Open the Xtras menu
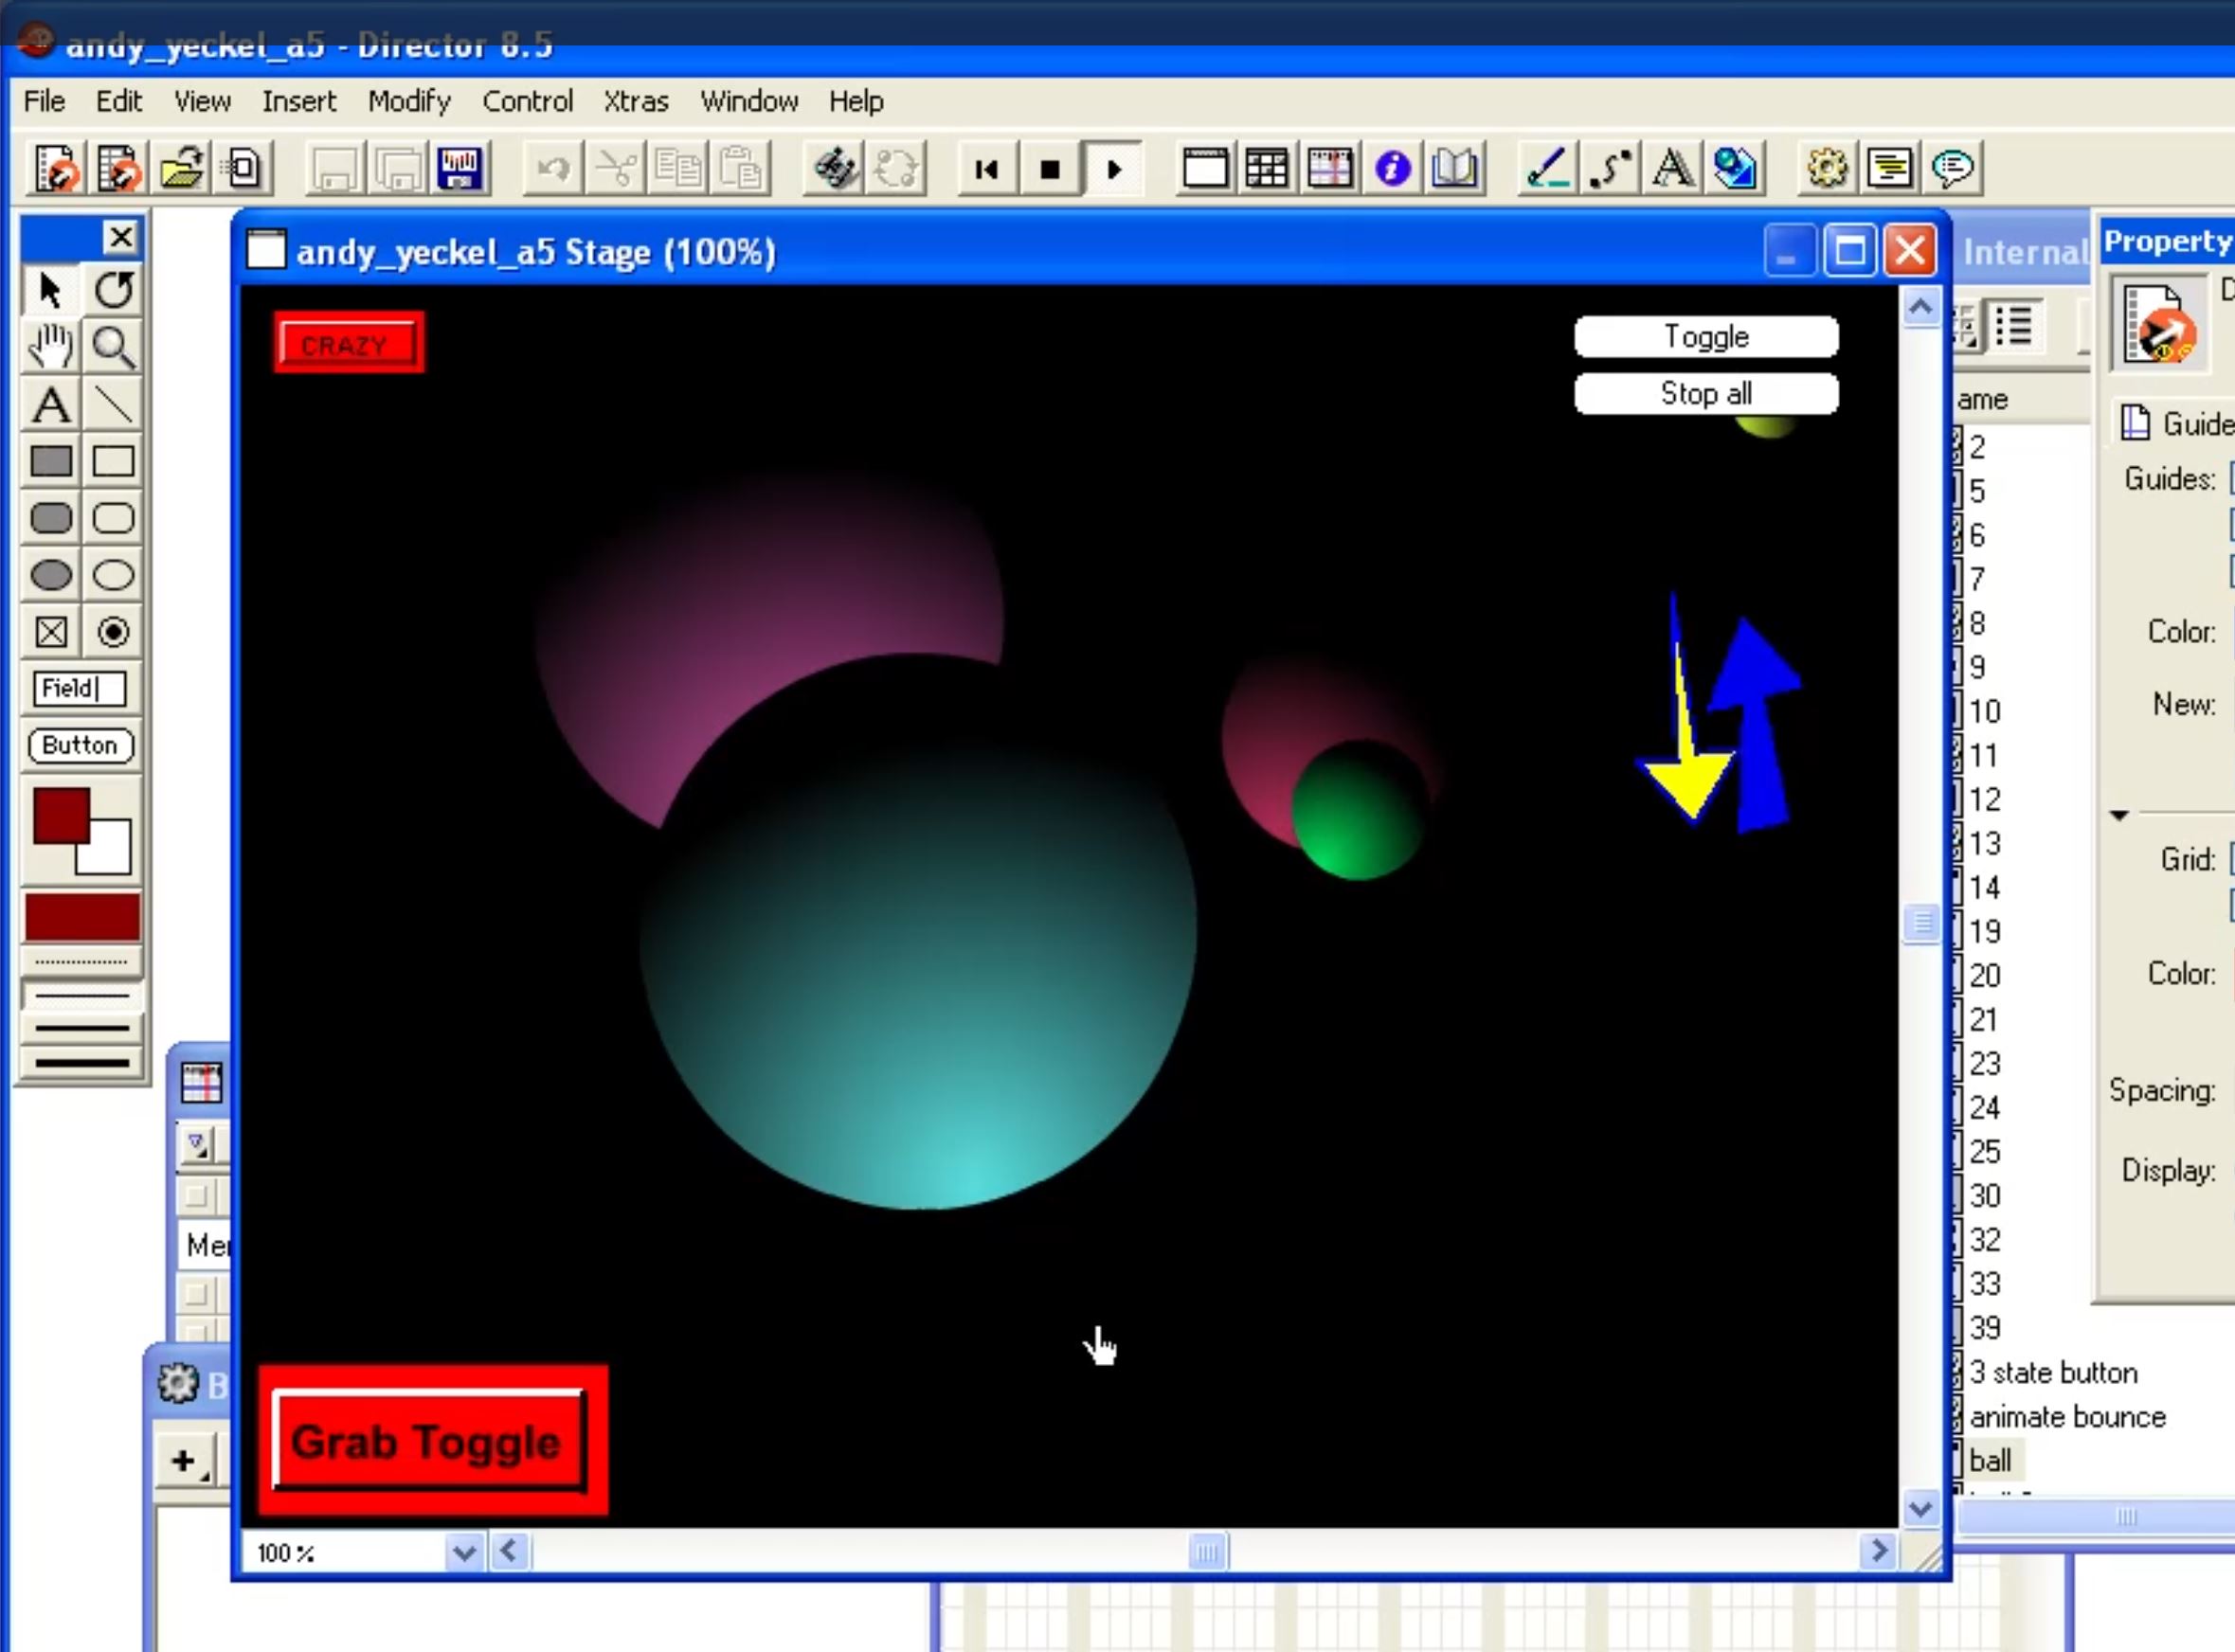This screenshot has width=2235, height=1652. tap(635, 101)
